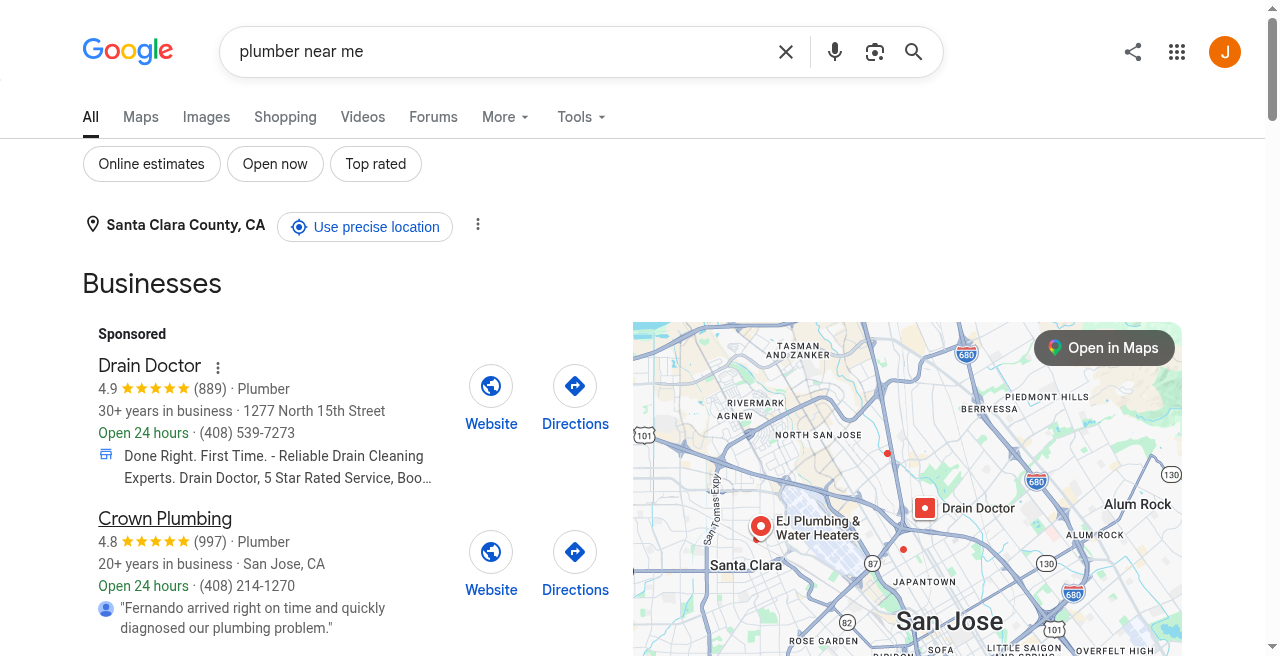Click the Businesses section heading
The width and height of the screenshot is (1280, 656).
point(152,284)
